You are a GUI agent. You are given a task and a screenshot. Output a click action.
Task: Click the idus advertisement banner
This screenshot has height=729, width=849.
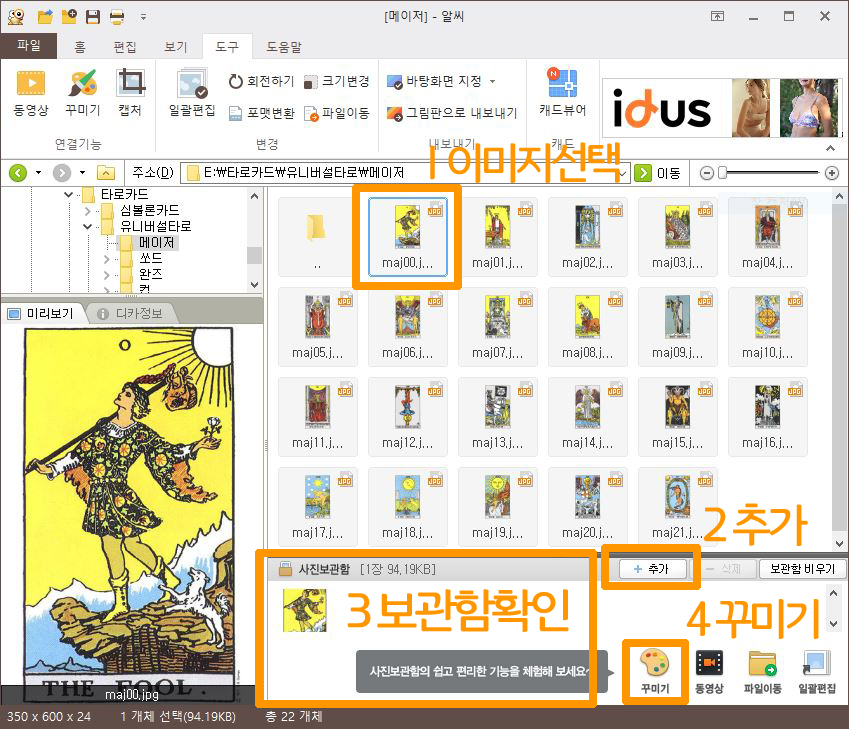click(x=722, y=108)
